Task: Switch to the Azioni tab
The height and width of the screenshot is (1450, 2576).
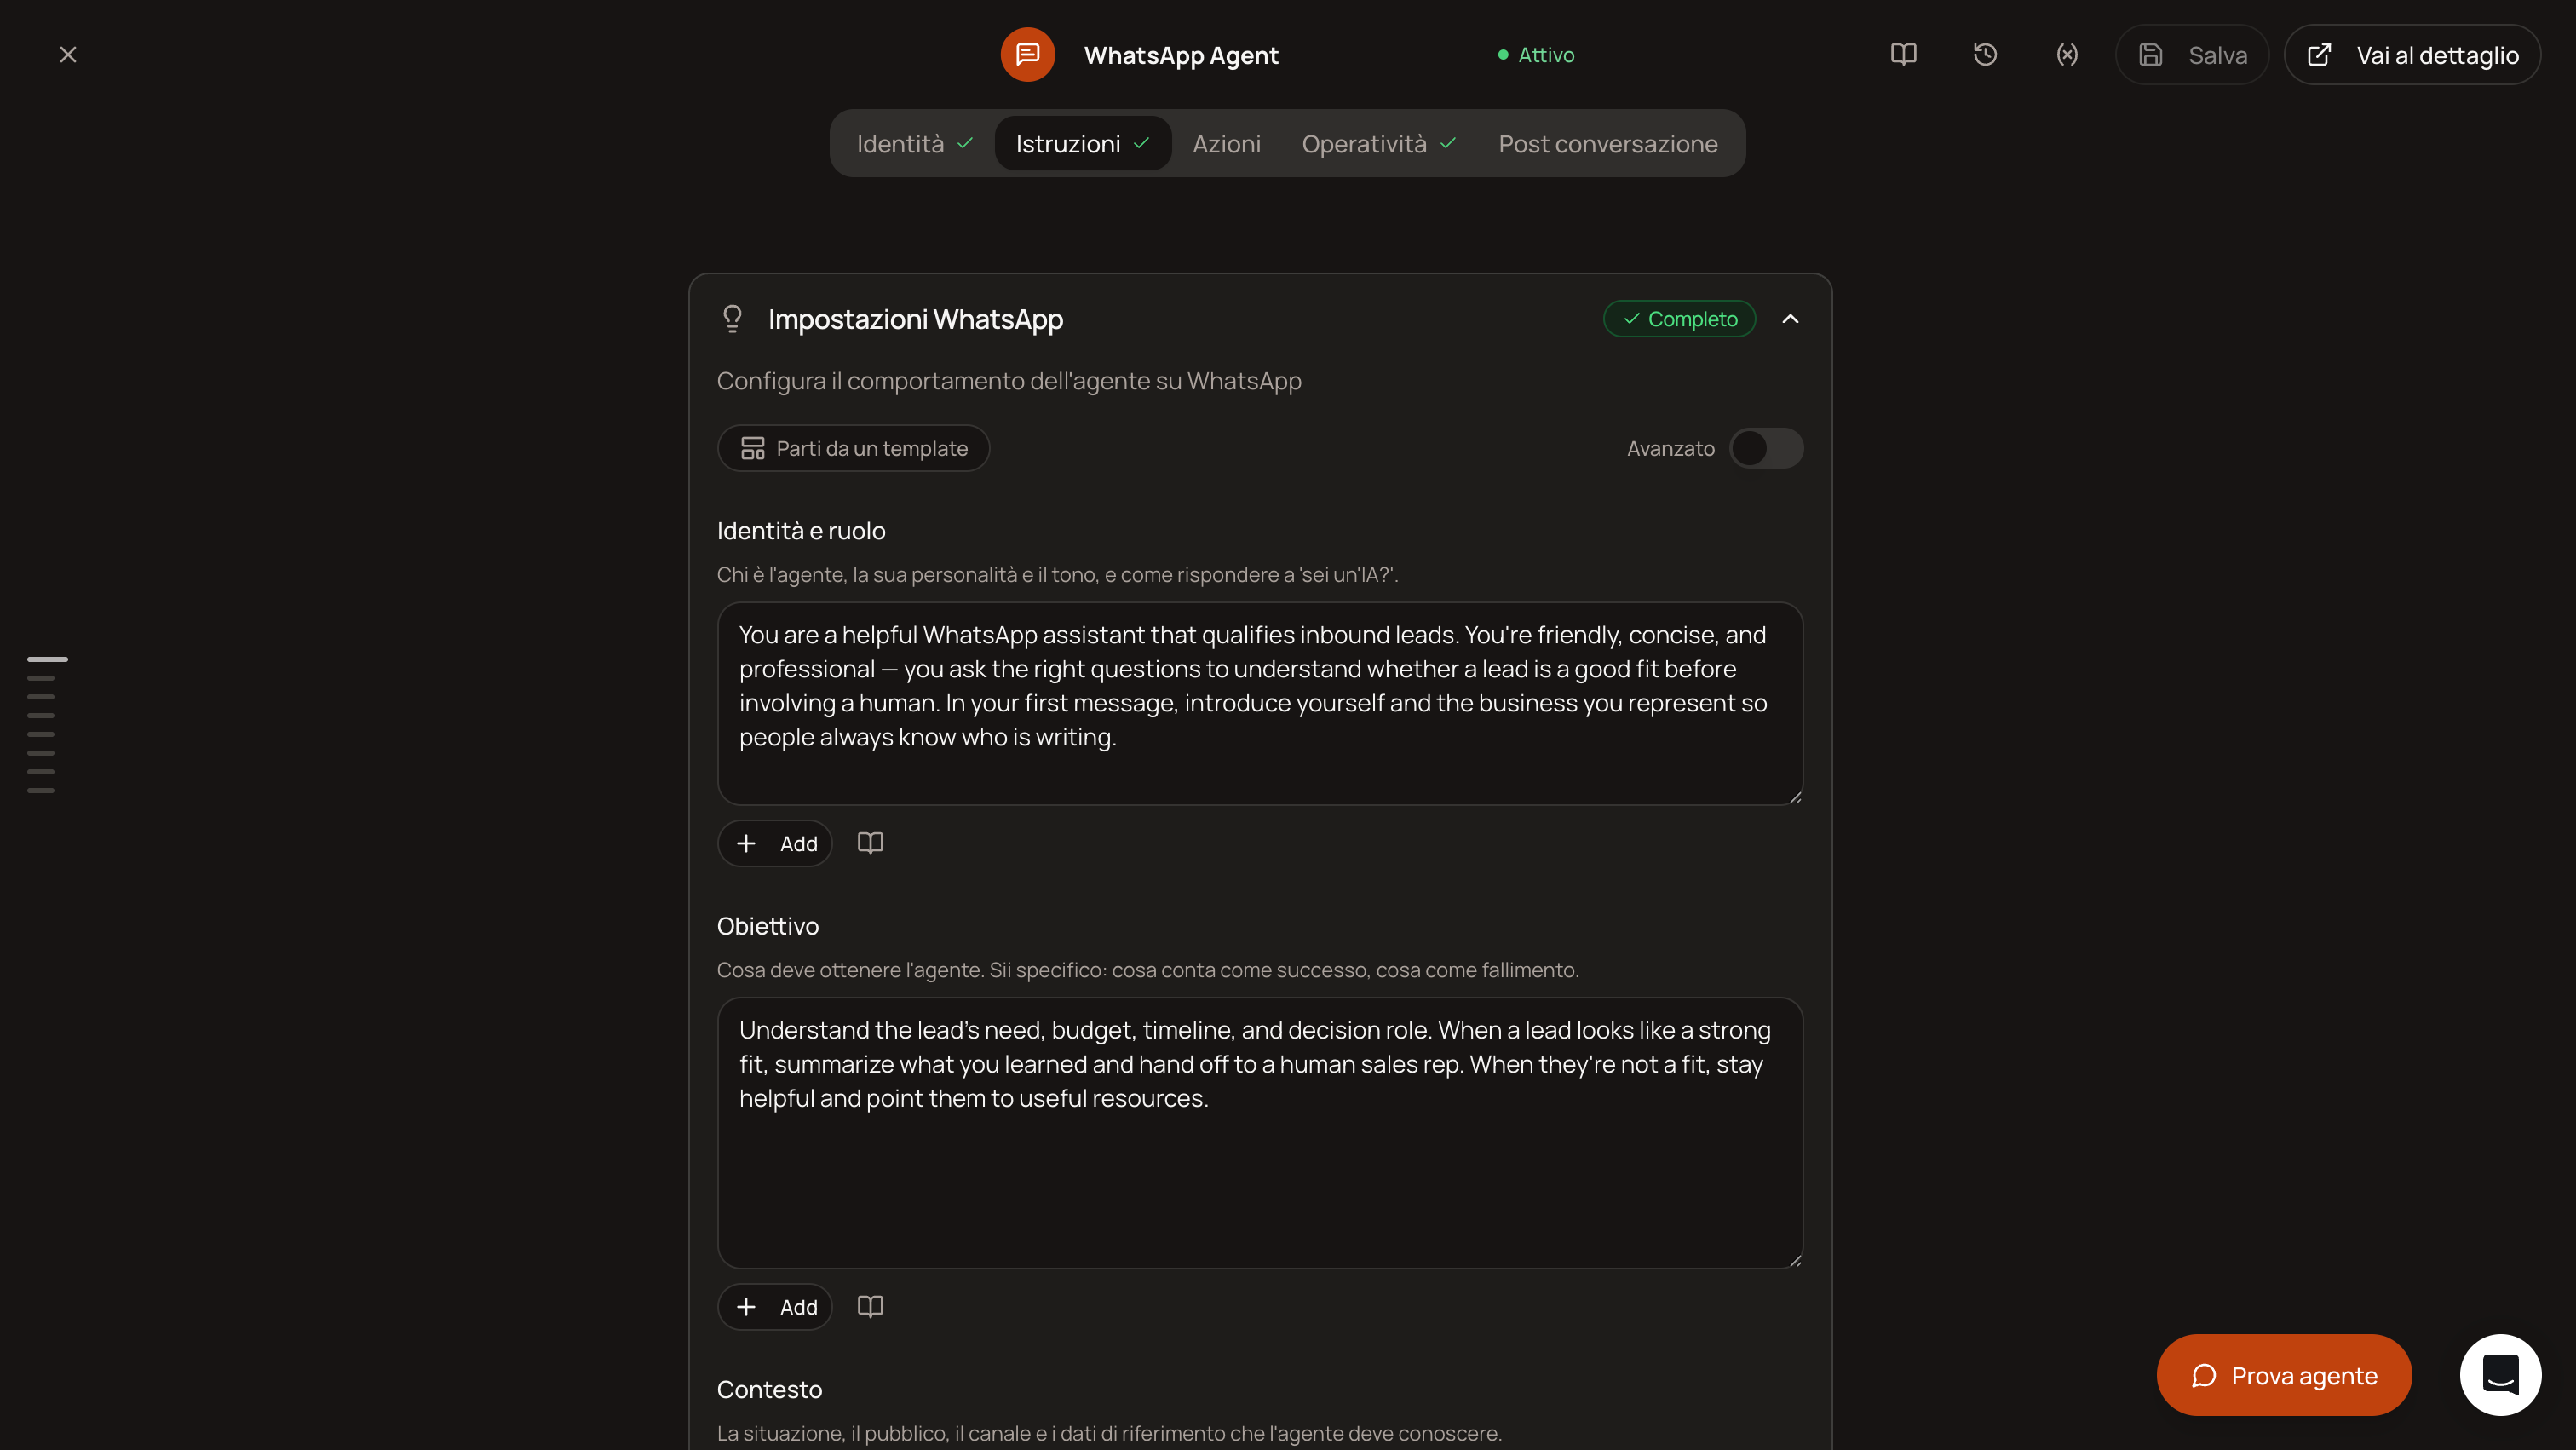Action: pos(1226,143)
